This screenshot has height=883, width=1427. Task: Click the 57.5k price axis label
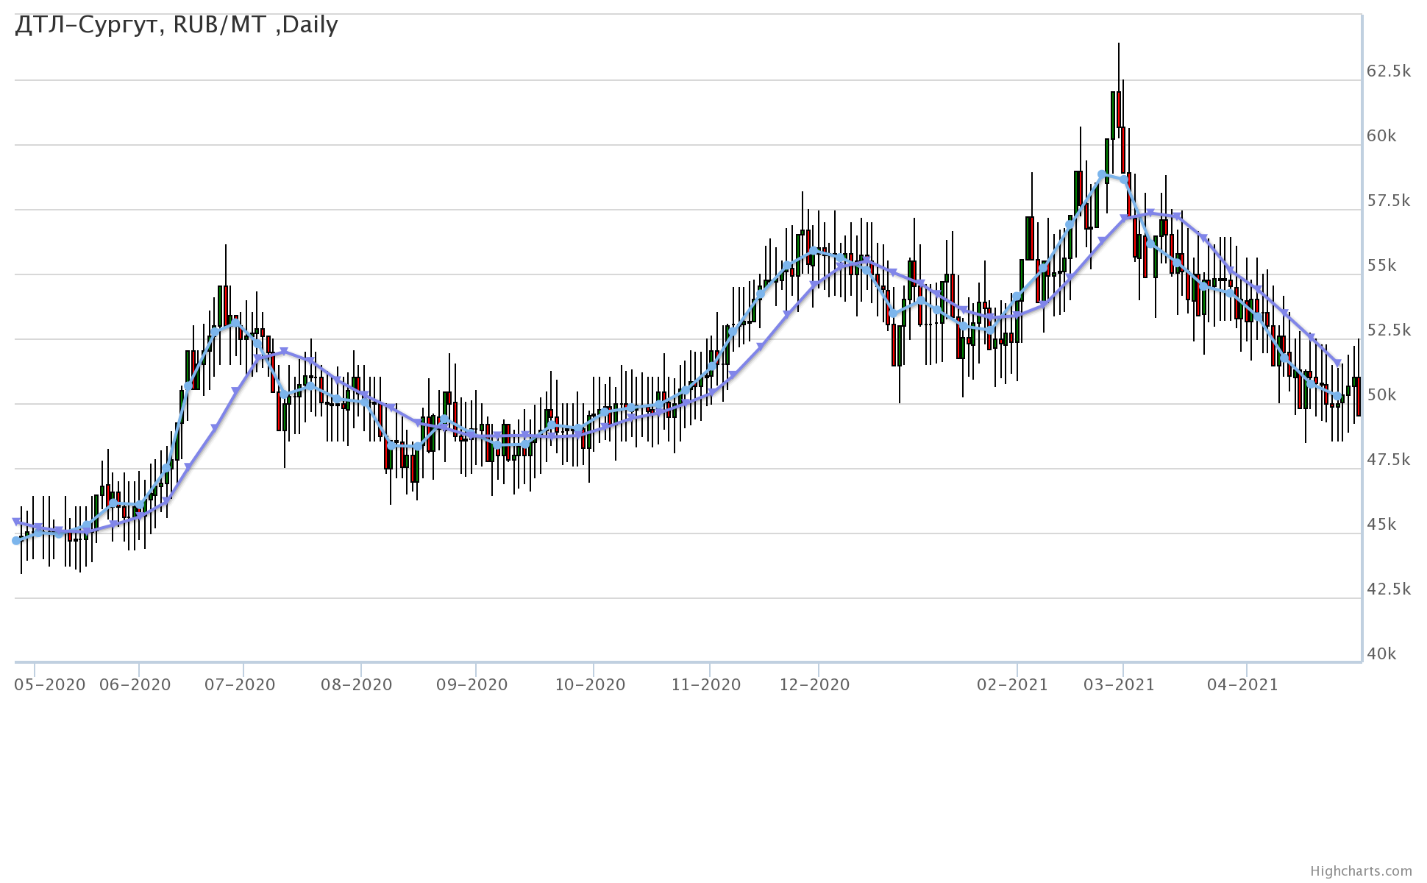(x=1388, y=201)
